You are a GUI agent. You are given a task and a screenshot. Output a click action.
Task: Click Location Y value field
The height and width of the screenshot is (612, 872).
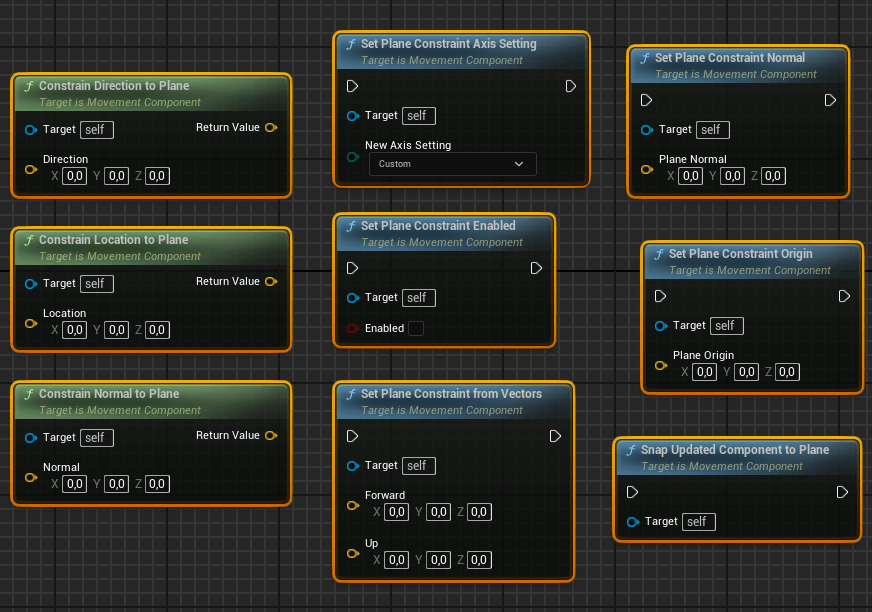click(x=116, y=330)
